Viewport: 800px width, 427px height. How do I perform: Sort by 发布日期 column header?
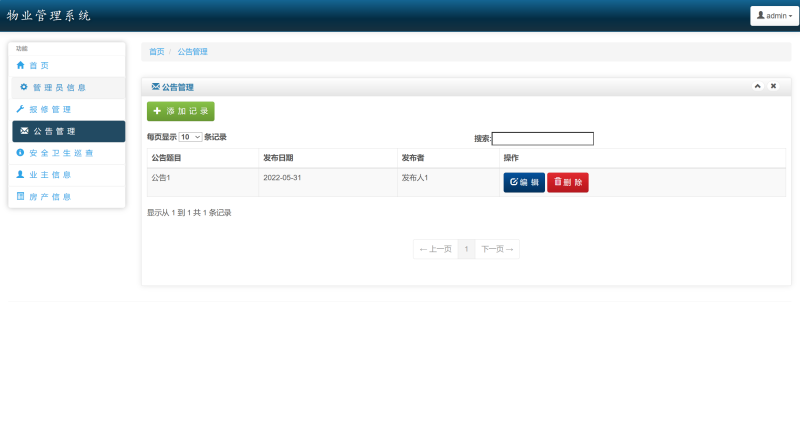point(328,158)
